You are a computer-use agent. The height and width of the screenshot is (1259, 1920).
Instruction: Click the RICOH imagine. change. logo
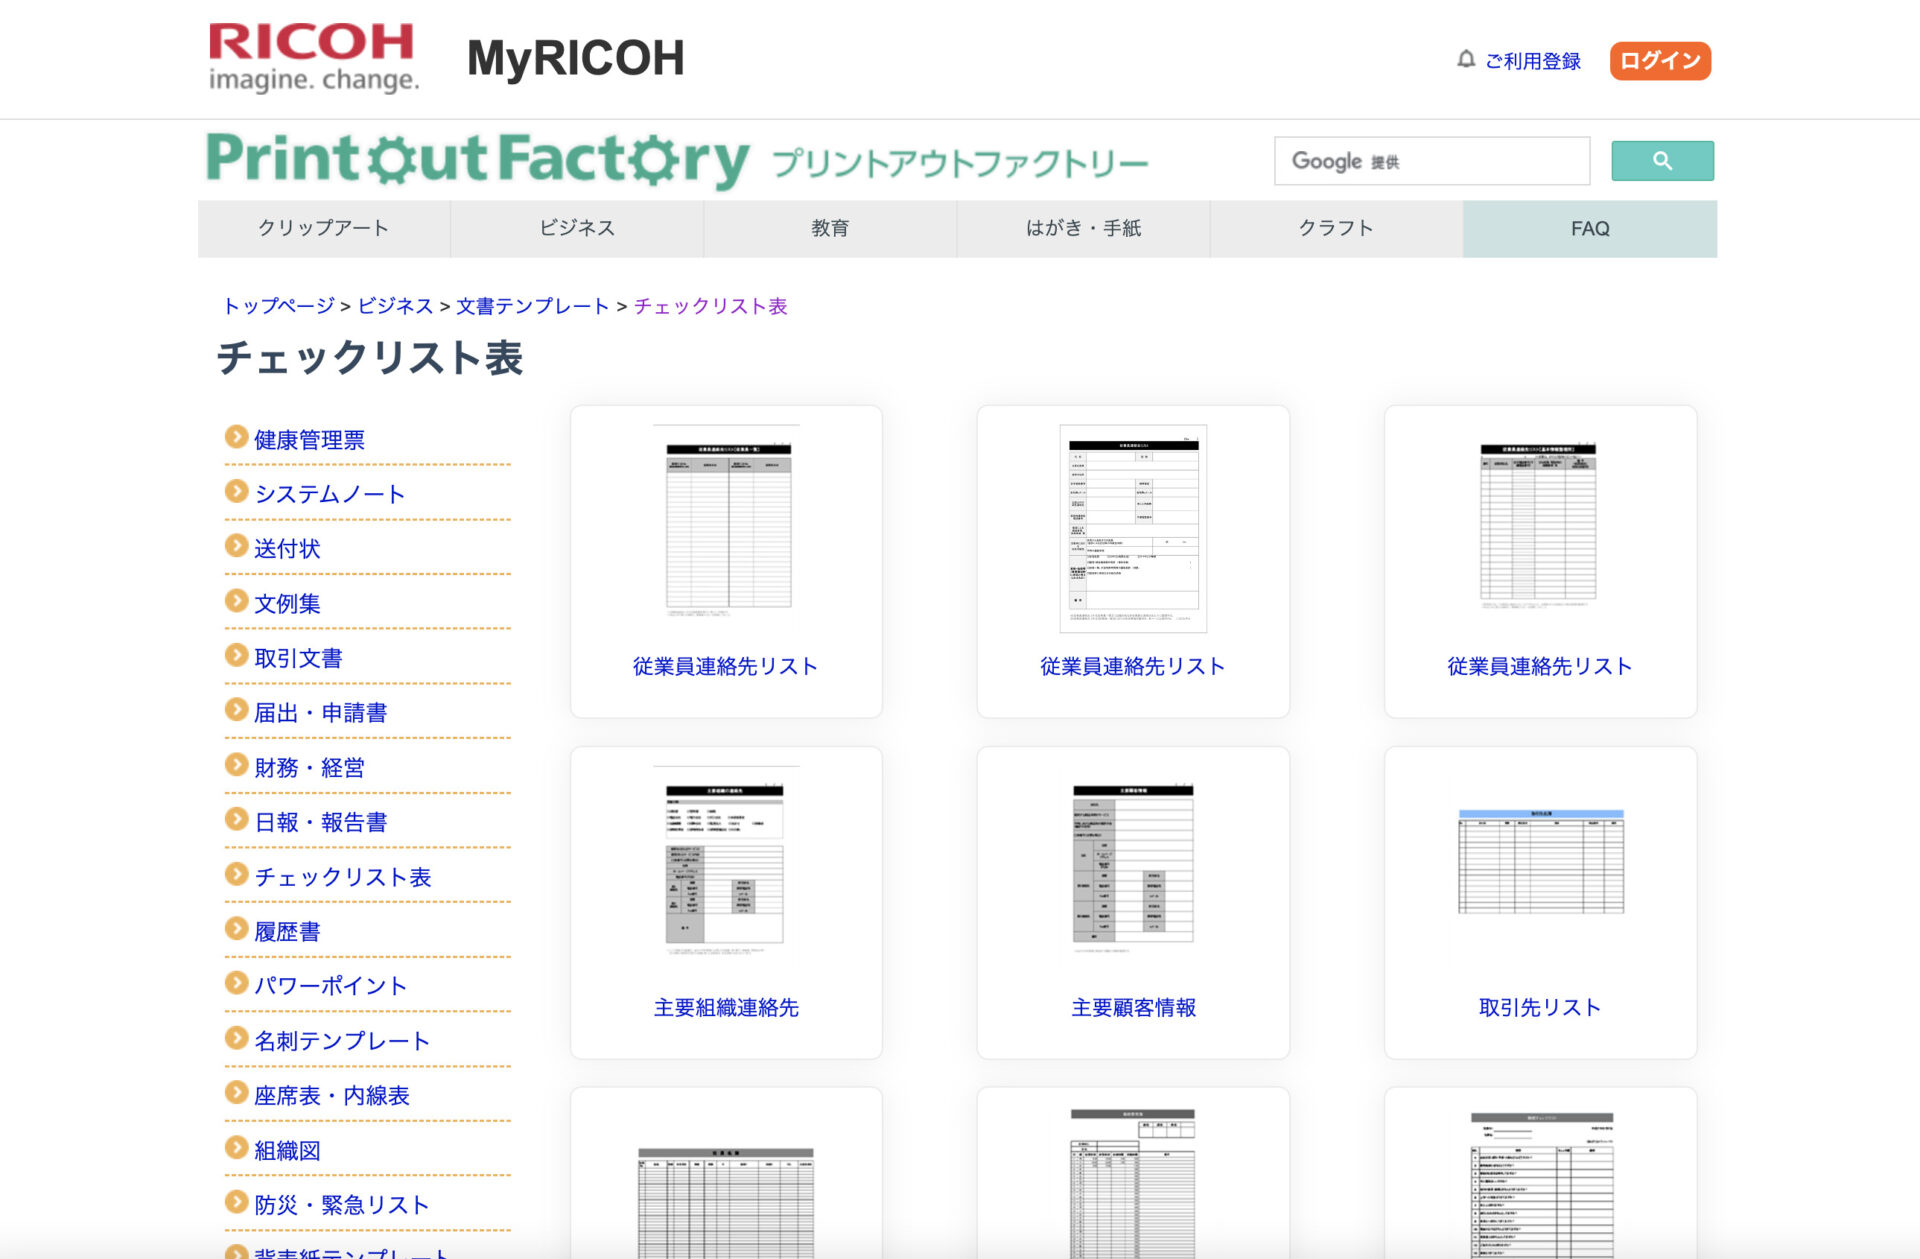tap(313, 58)
